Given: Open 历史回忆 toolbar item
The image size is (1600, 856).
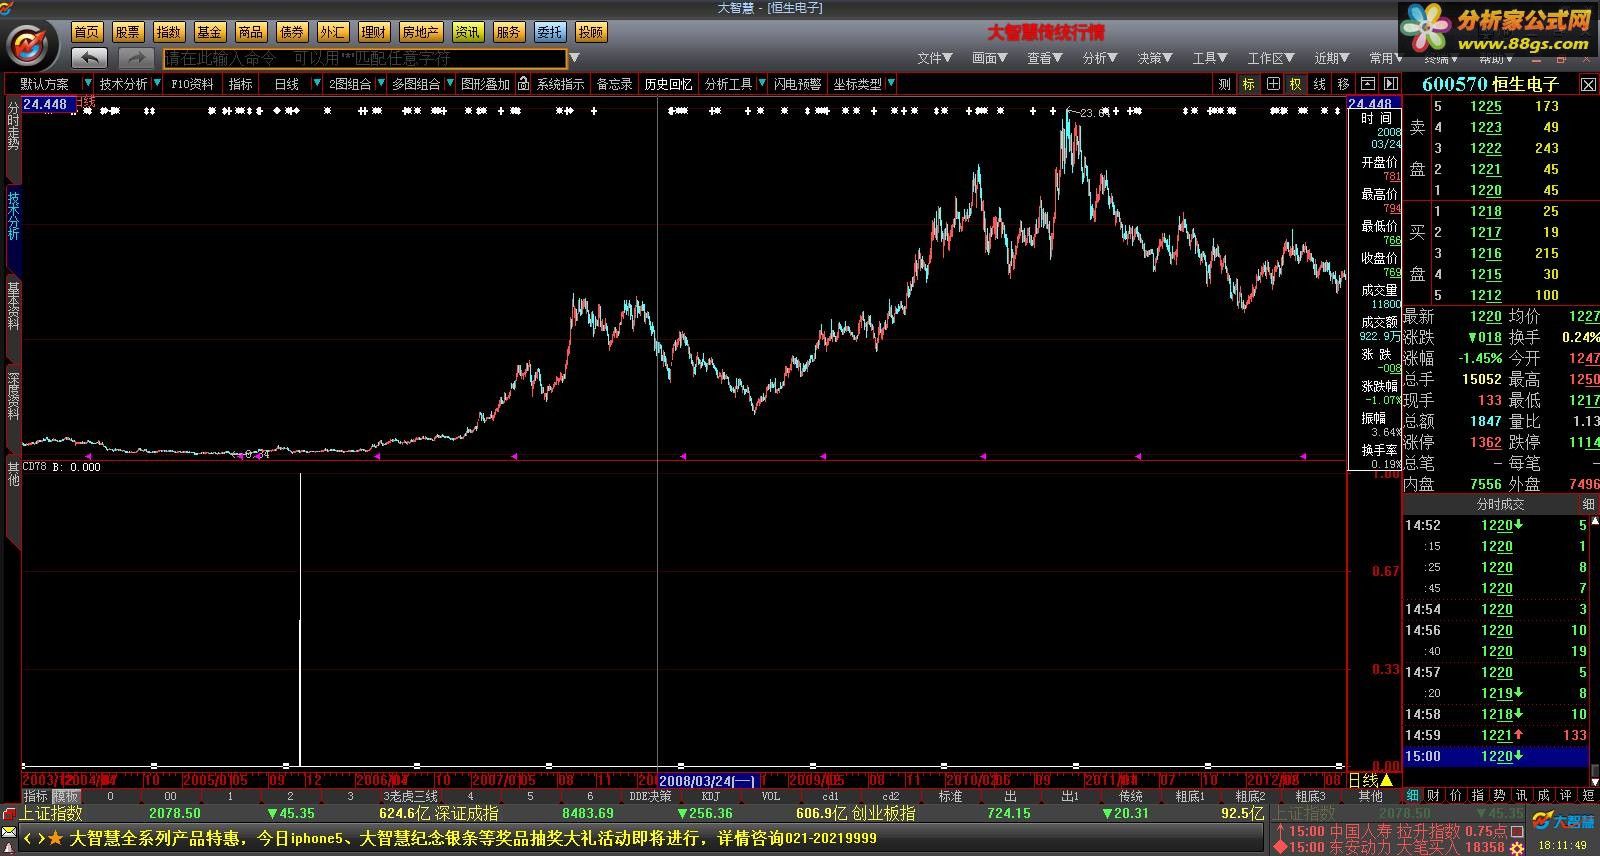Looking at the screenshot, I should [668, 84].
